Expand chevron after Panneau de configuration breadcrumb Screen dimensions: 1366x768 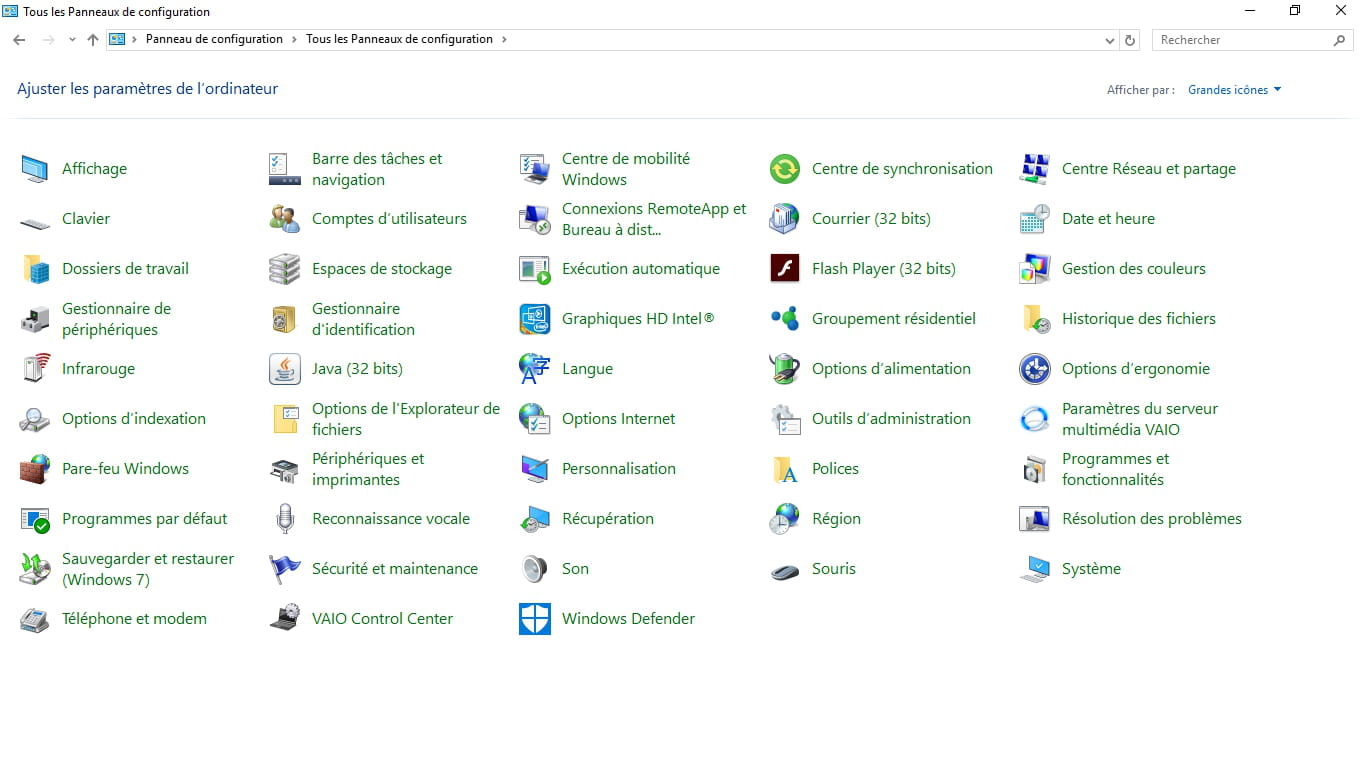pyautogui.click(x=295, y=40)
